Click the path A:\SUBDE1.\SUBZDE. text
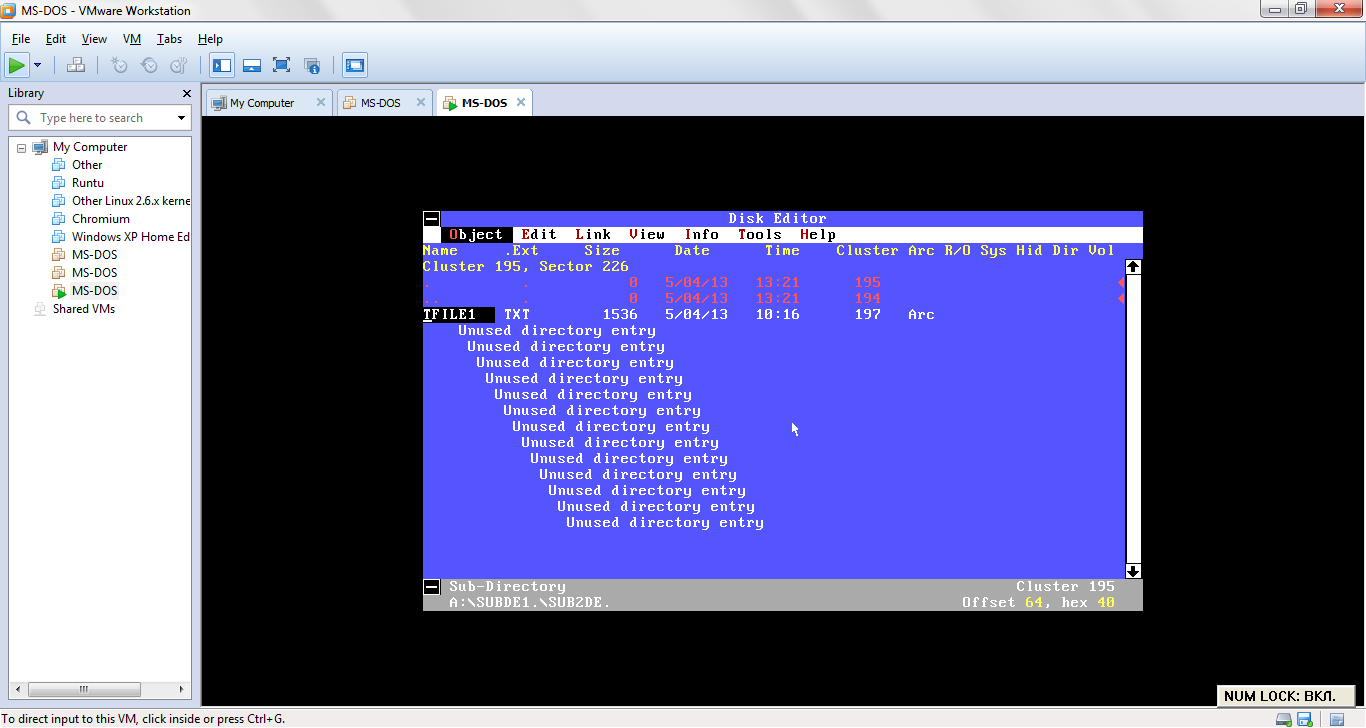The width and height of the screenshot is (1366, 728). (x=530, y=603)
